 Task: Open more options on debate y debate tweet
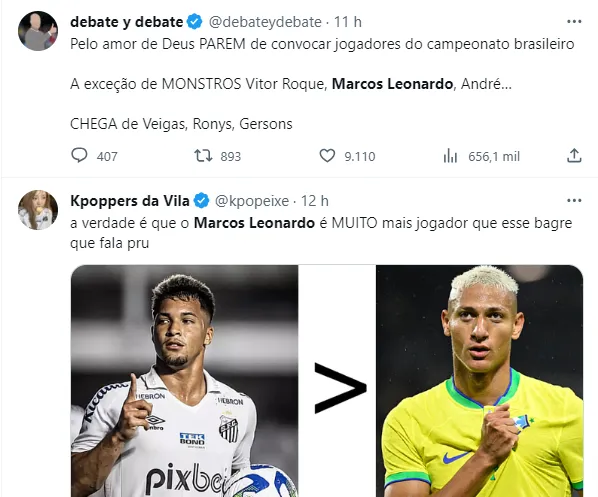[574, 22]
